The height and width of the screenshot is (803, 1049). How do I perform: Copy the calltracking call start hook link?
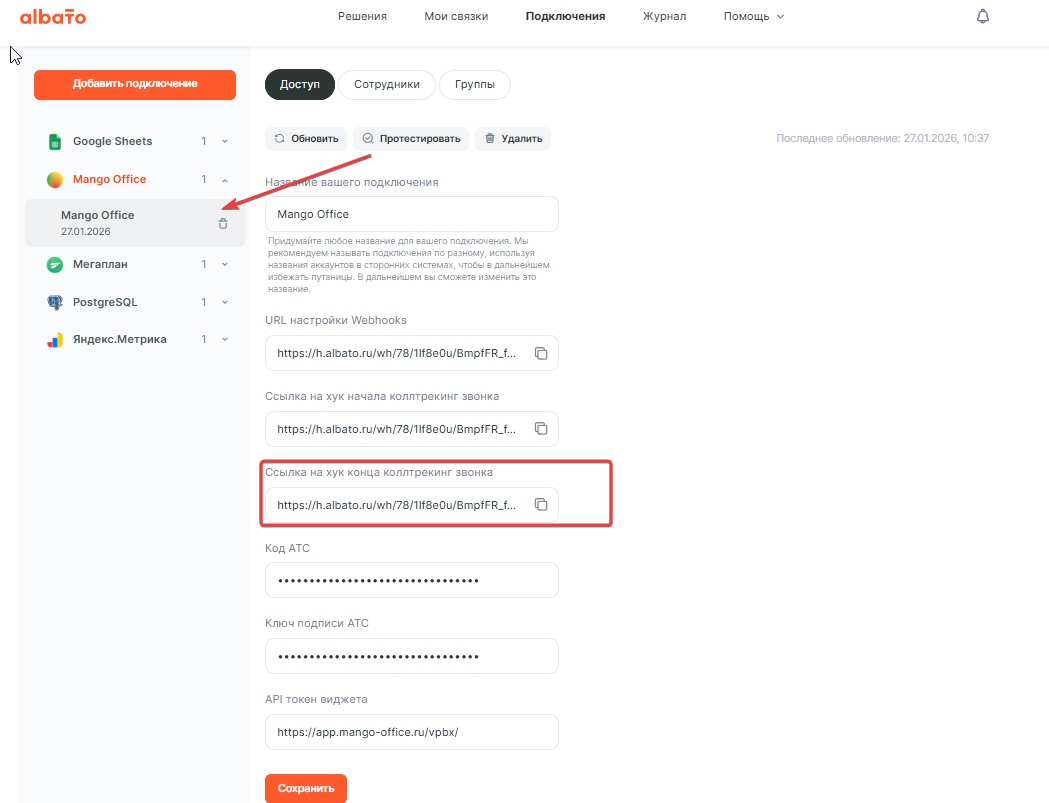(541, 429)
